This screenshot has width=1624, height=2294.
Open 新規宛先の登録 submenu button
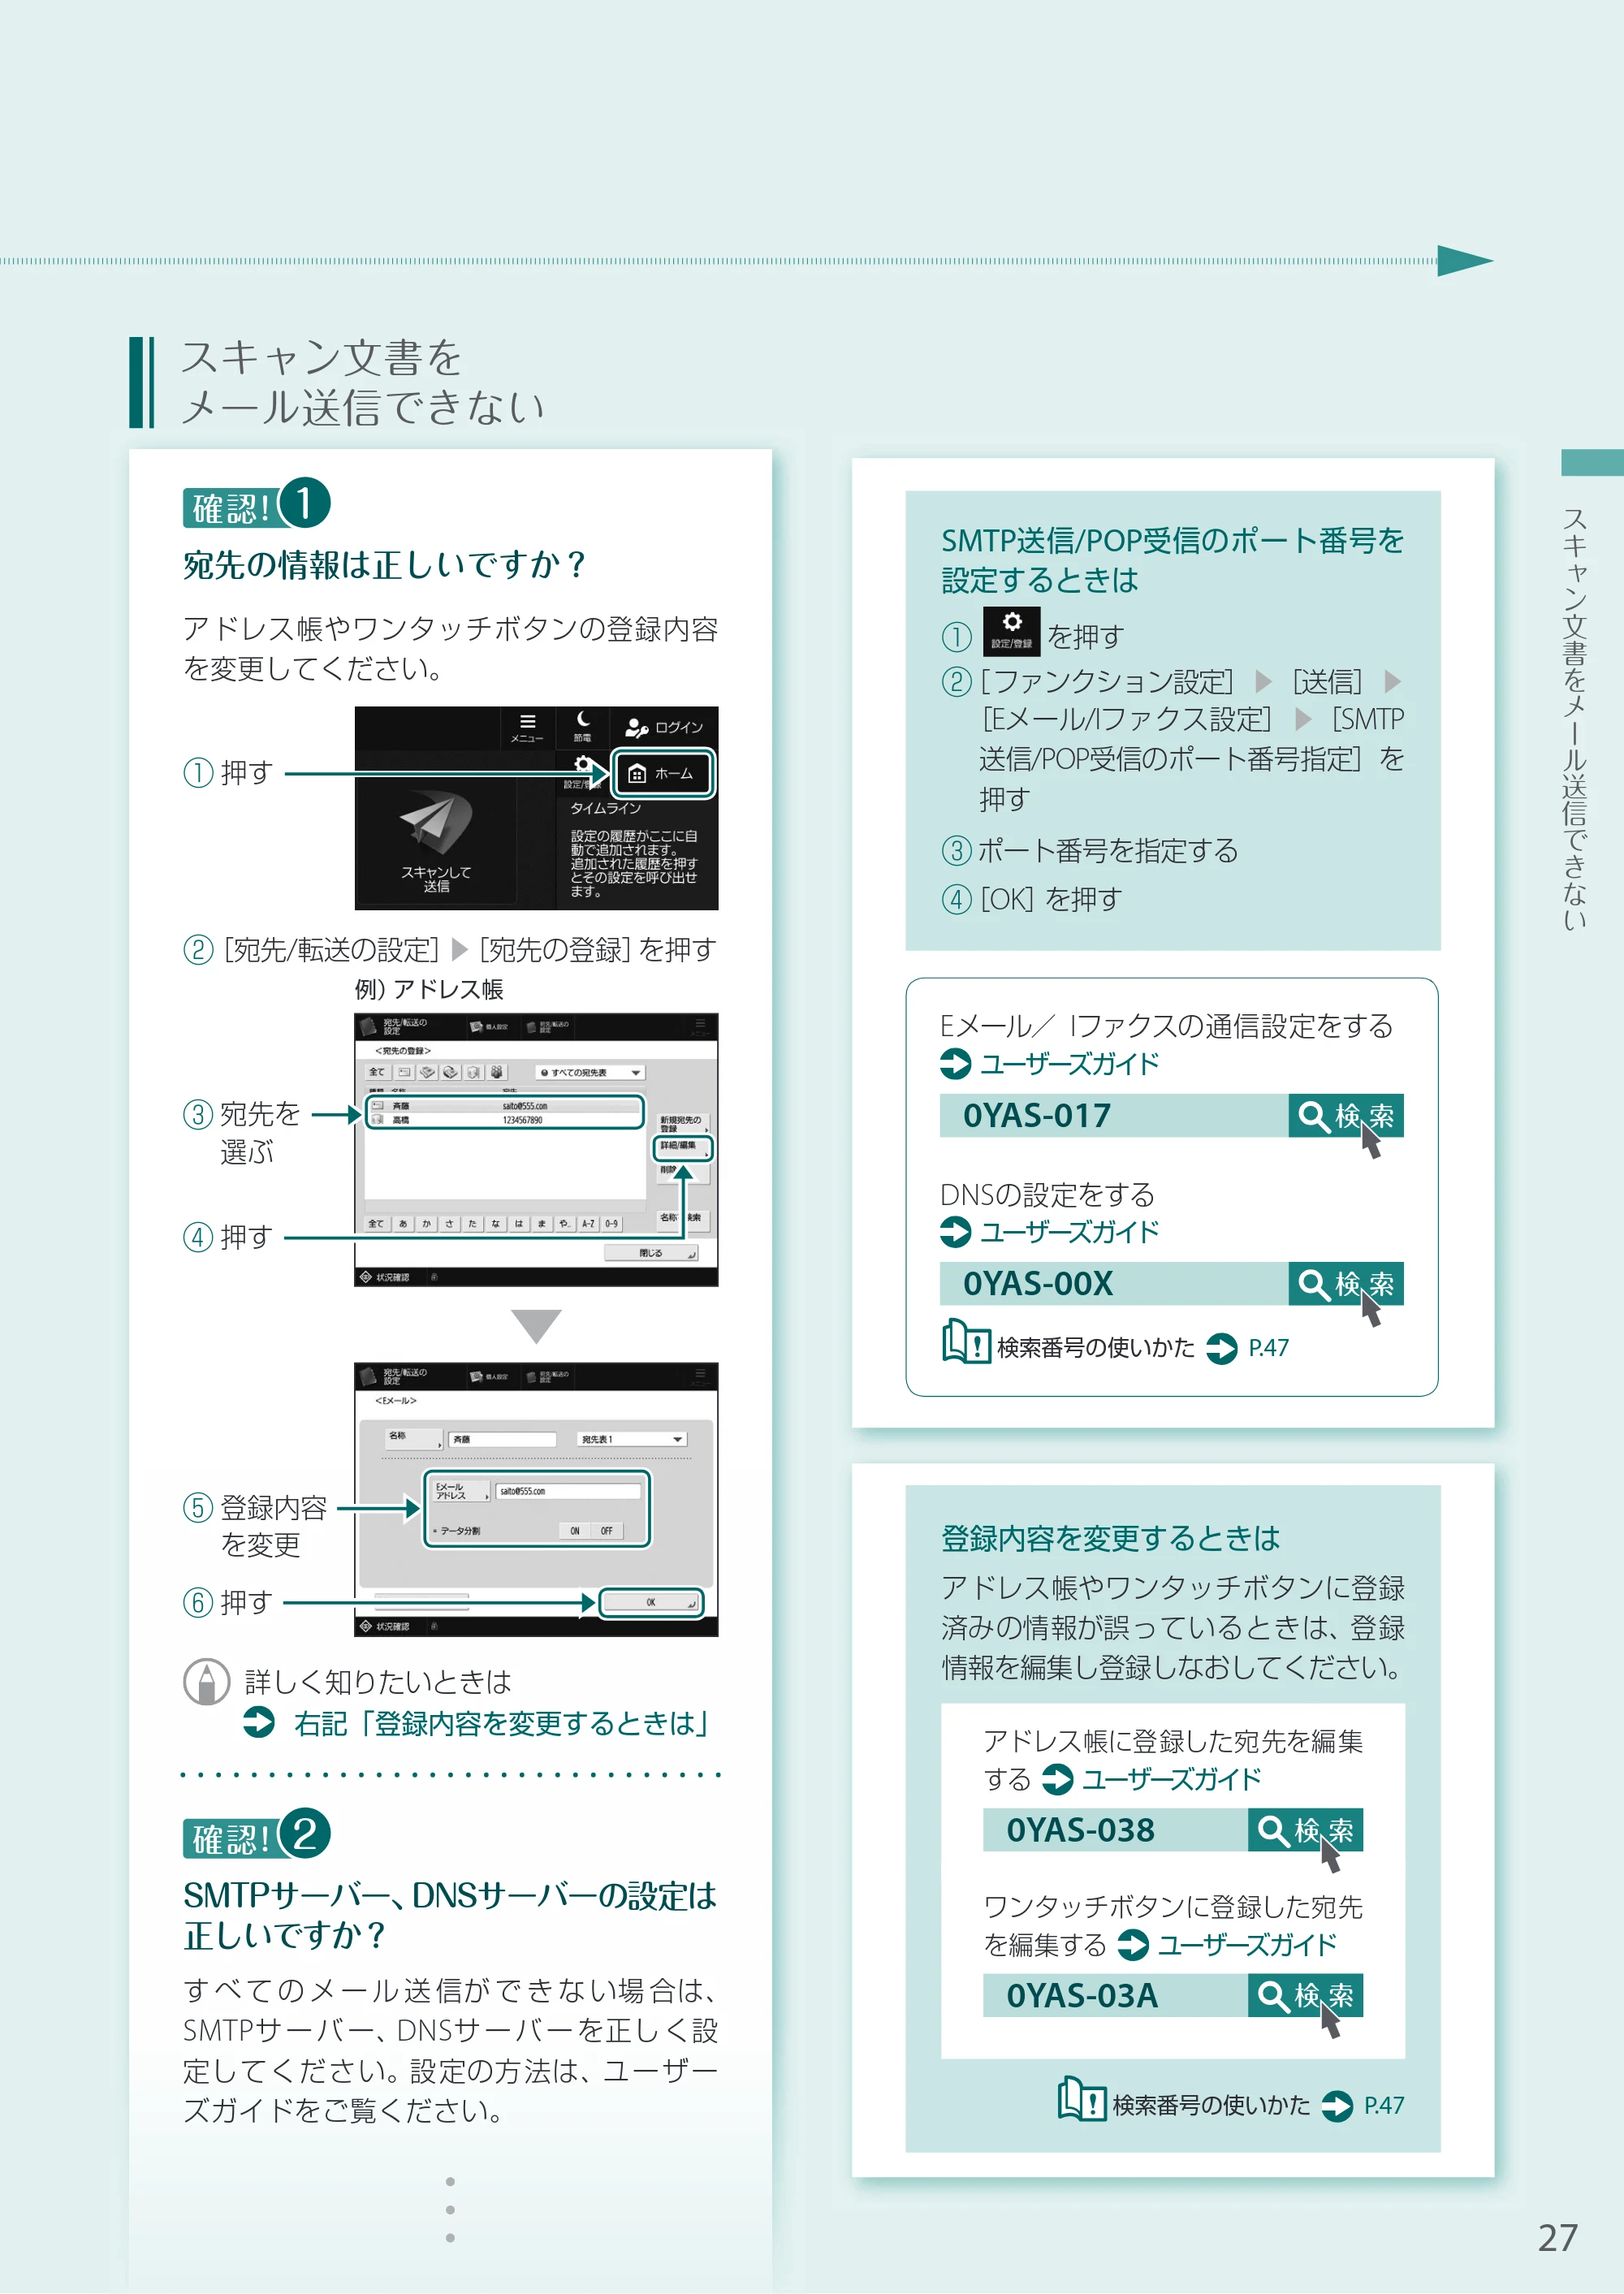(682, 1124)
